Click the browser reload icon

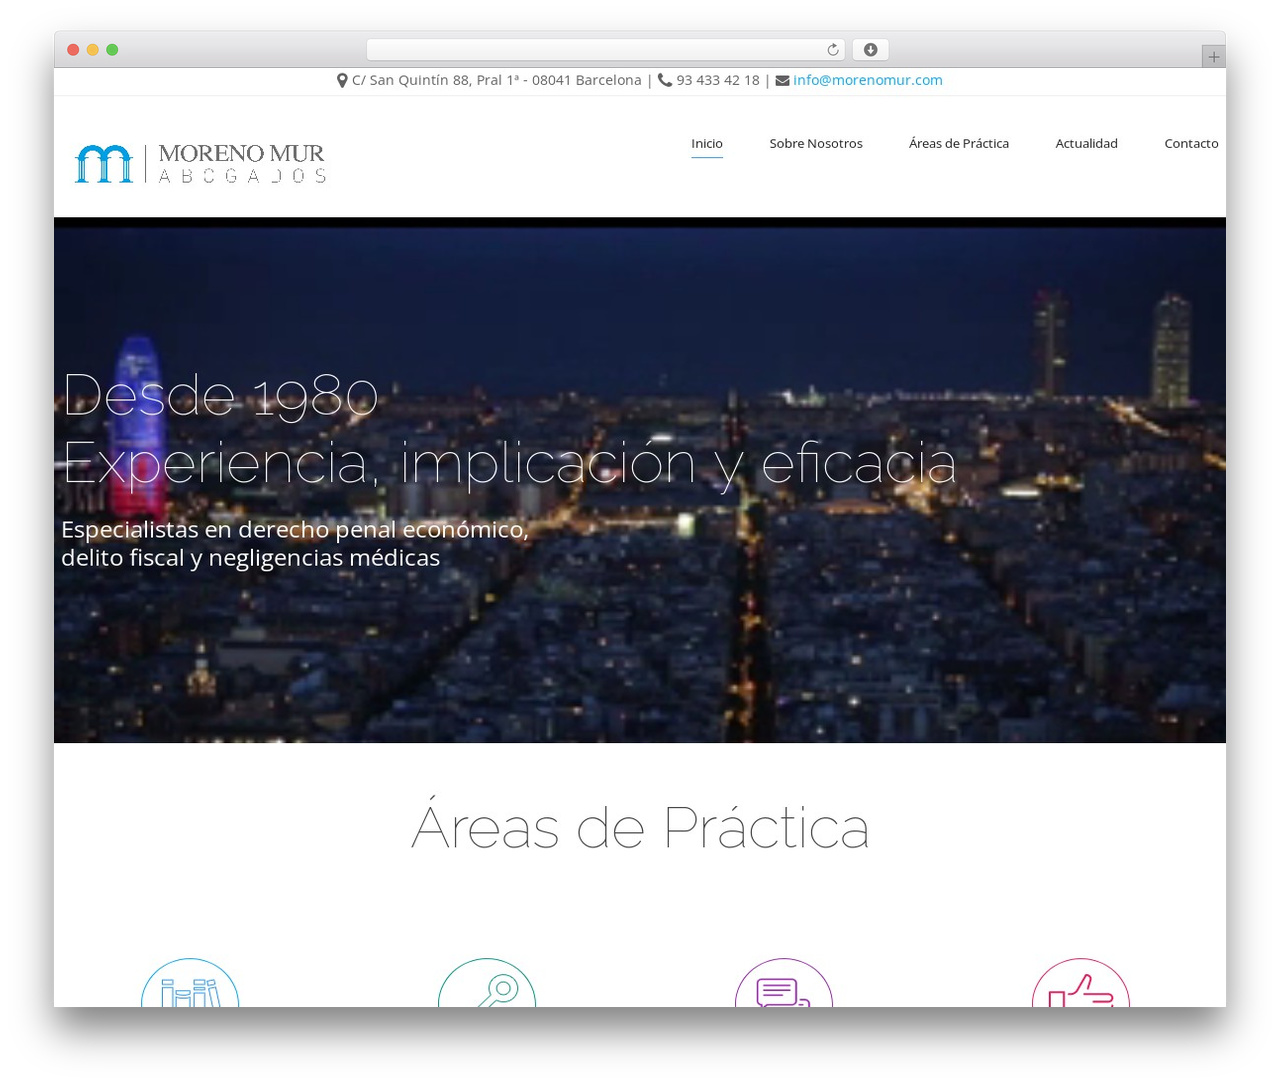(x=832, y=50)
